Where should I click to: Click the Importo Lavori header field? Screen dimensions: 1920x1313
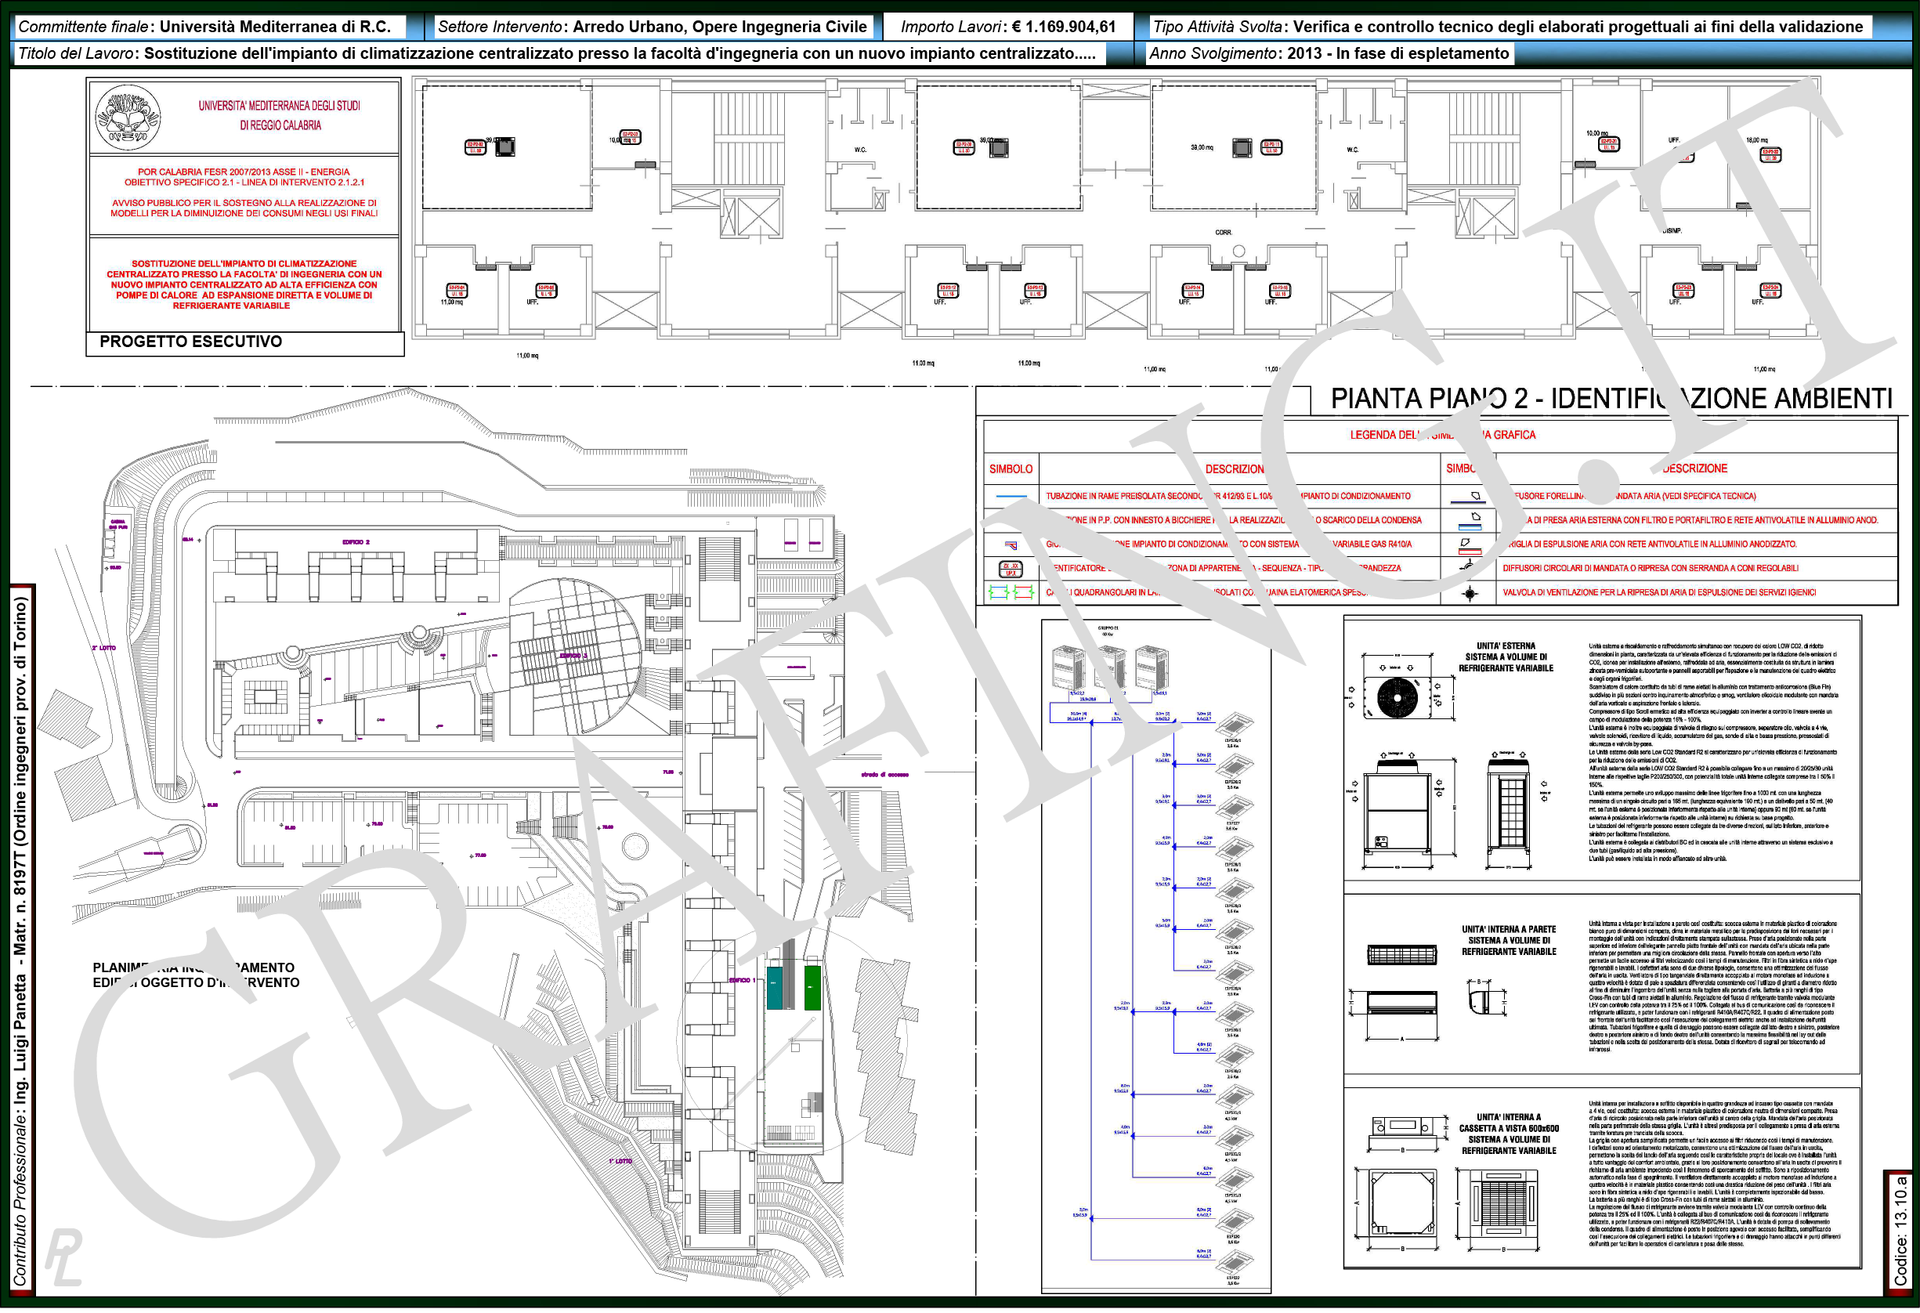click(1007, 27)
